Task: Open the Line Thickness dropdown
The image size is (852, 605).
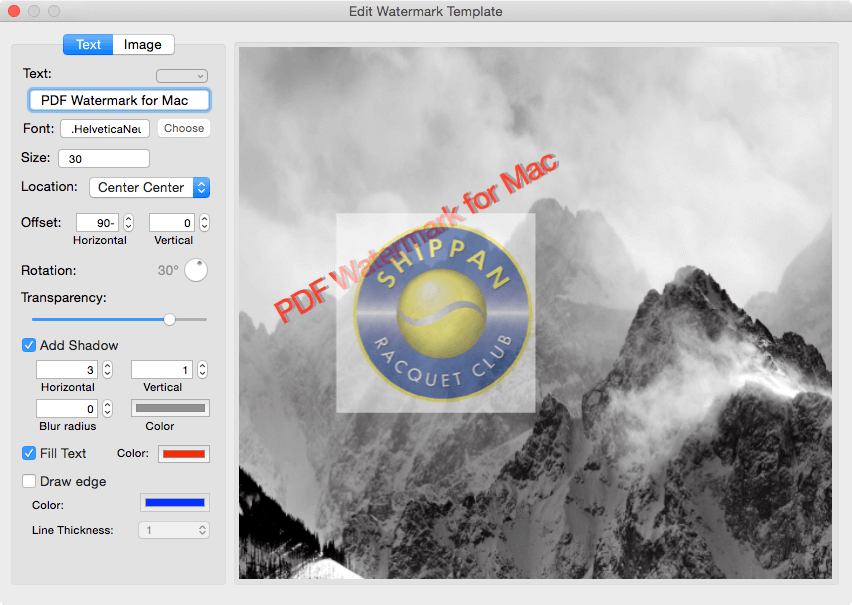Action: 174,530
